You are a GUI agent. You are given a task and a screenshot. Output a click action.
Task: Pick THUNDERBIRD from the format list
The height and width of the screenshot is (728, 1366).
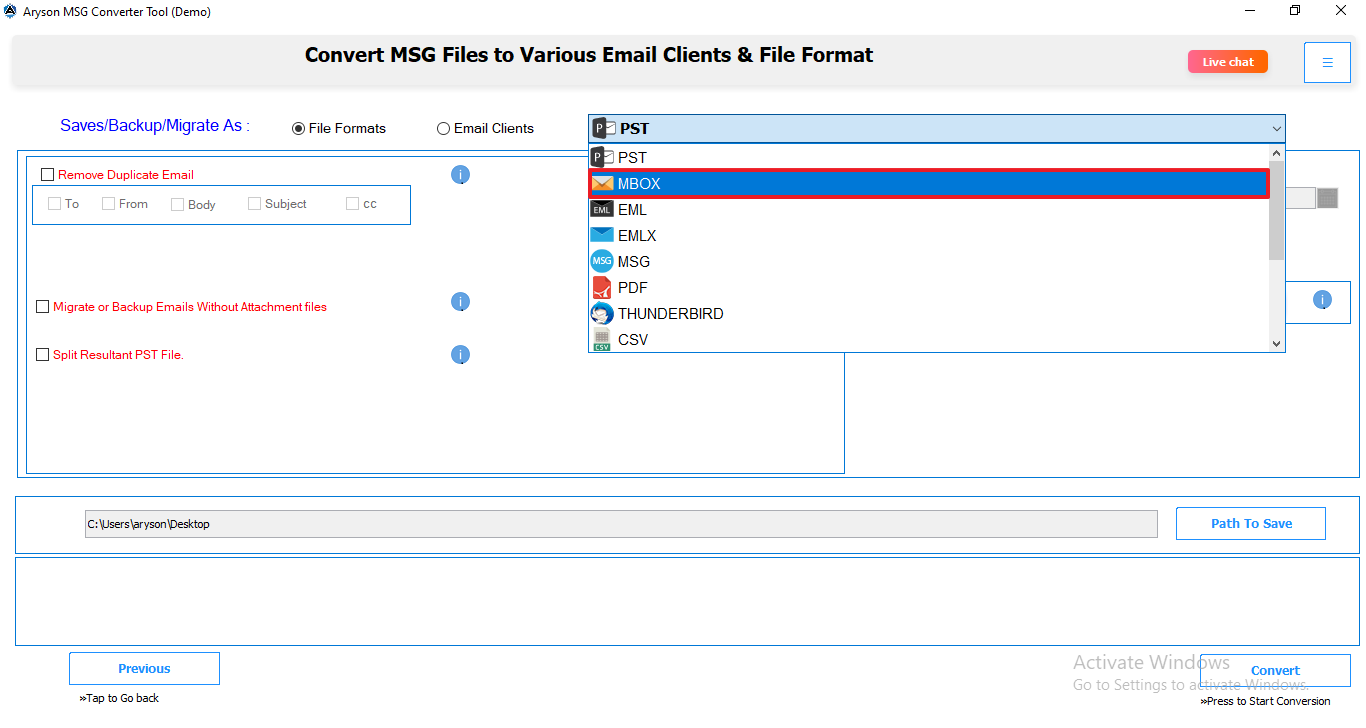928,314
